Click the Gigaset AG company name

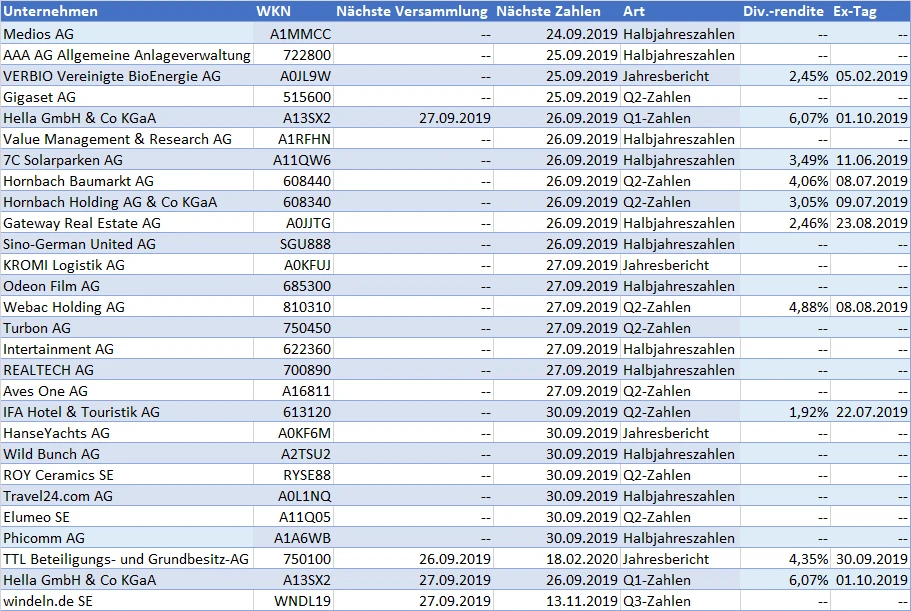[x=40, y=96]
